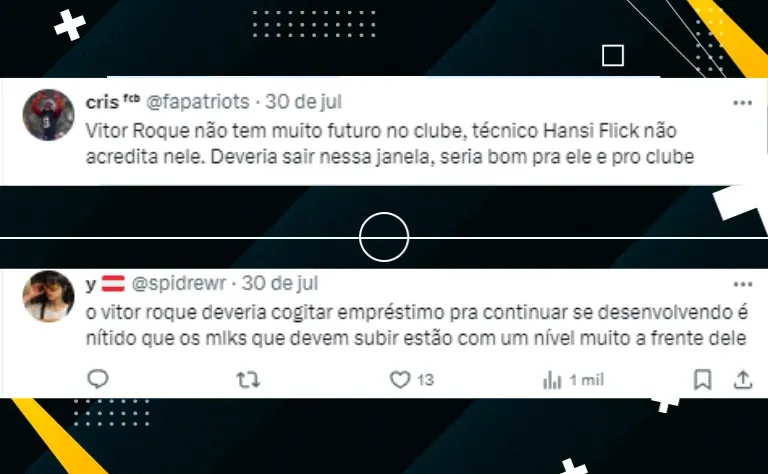Bookmark the spidrewr tweet
768x474 pixels.
click(x=702, y=379)
